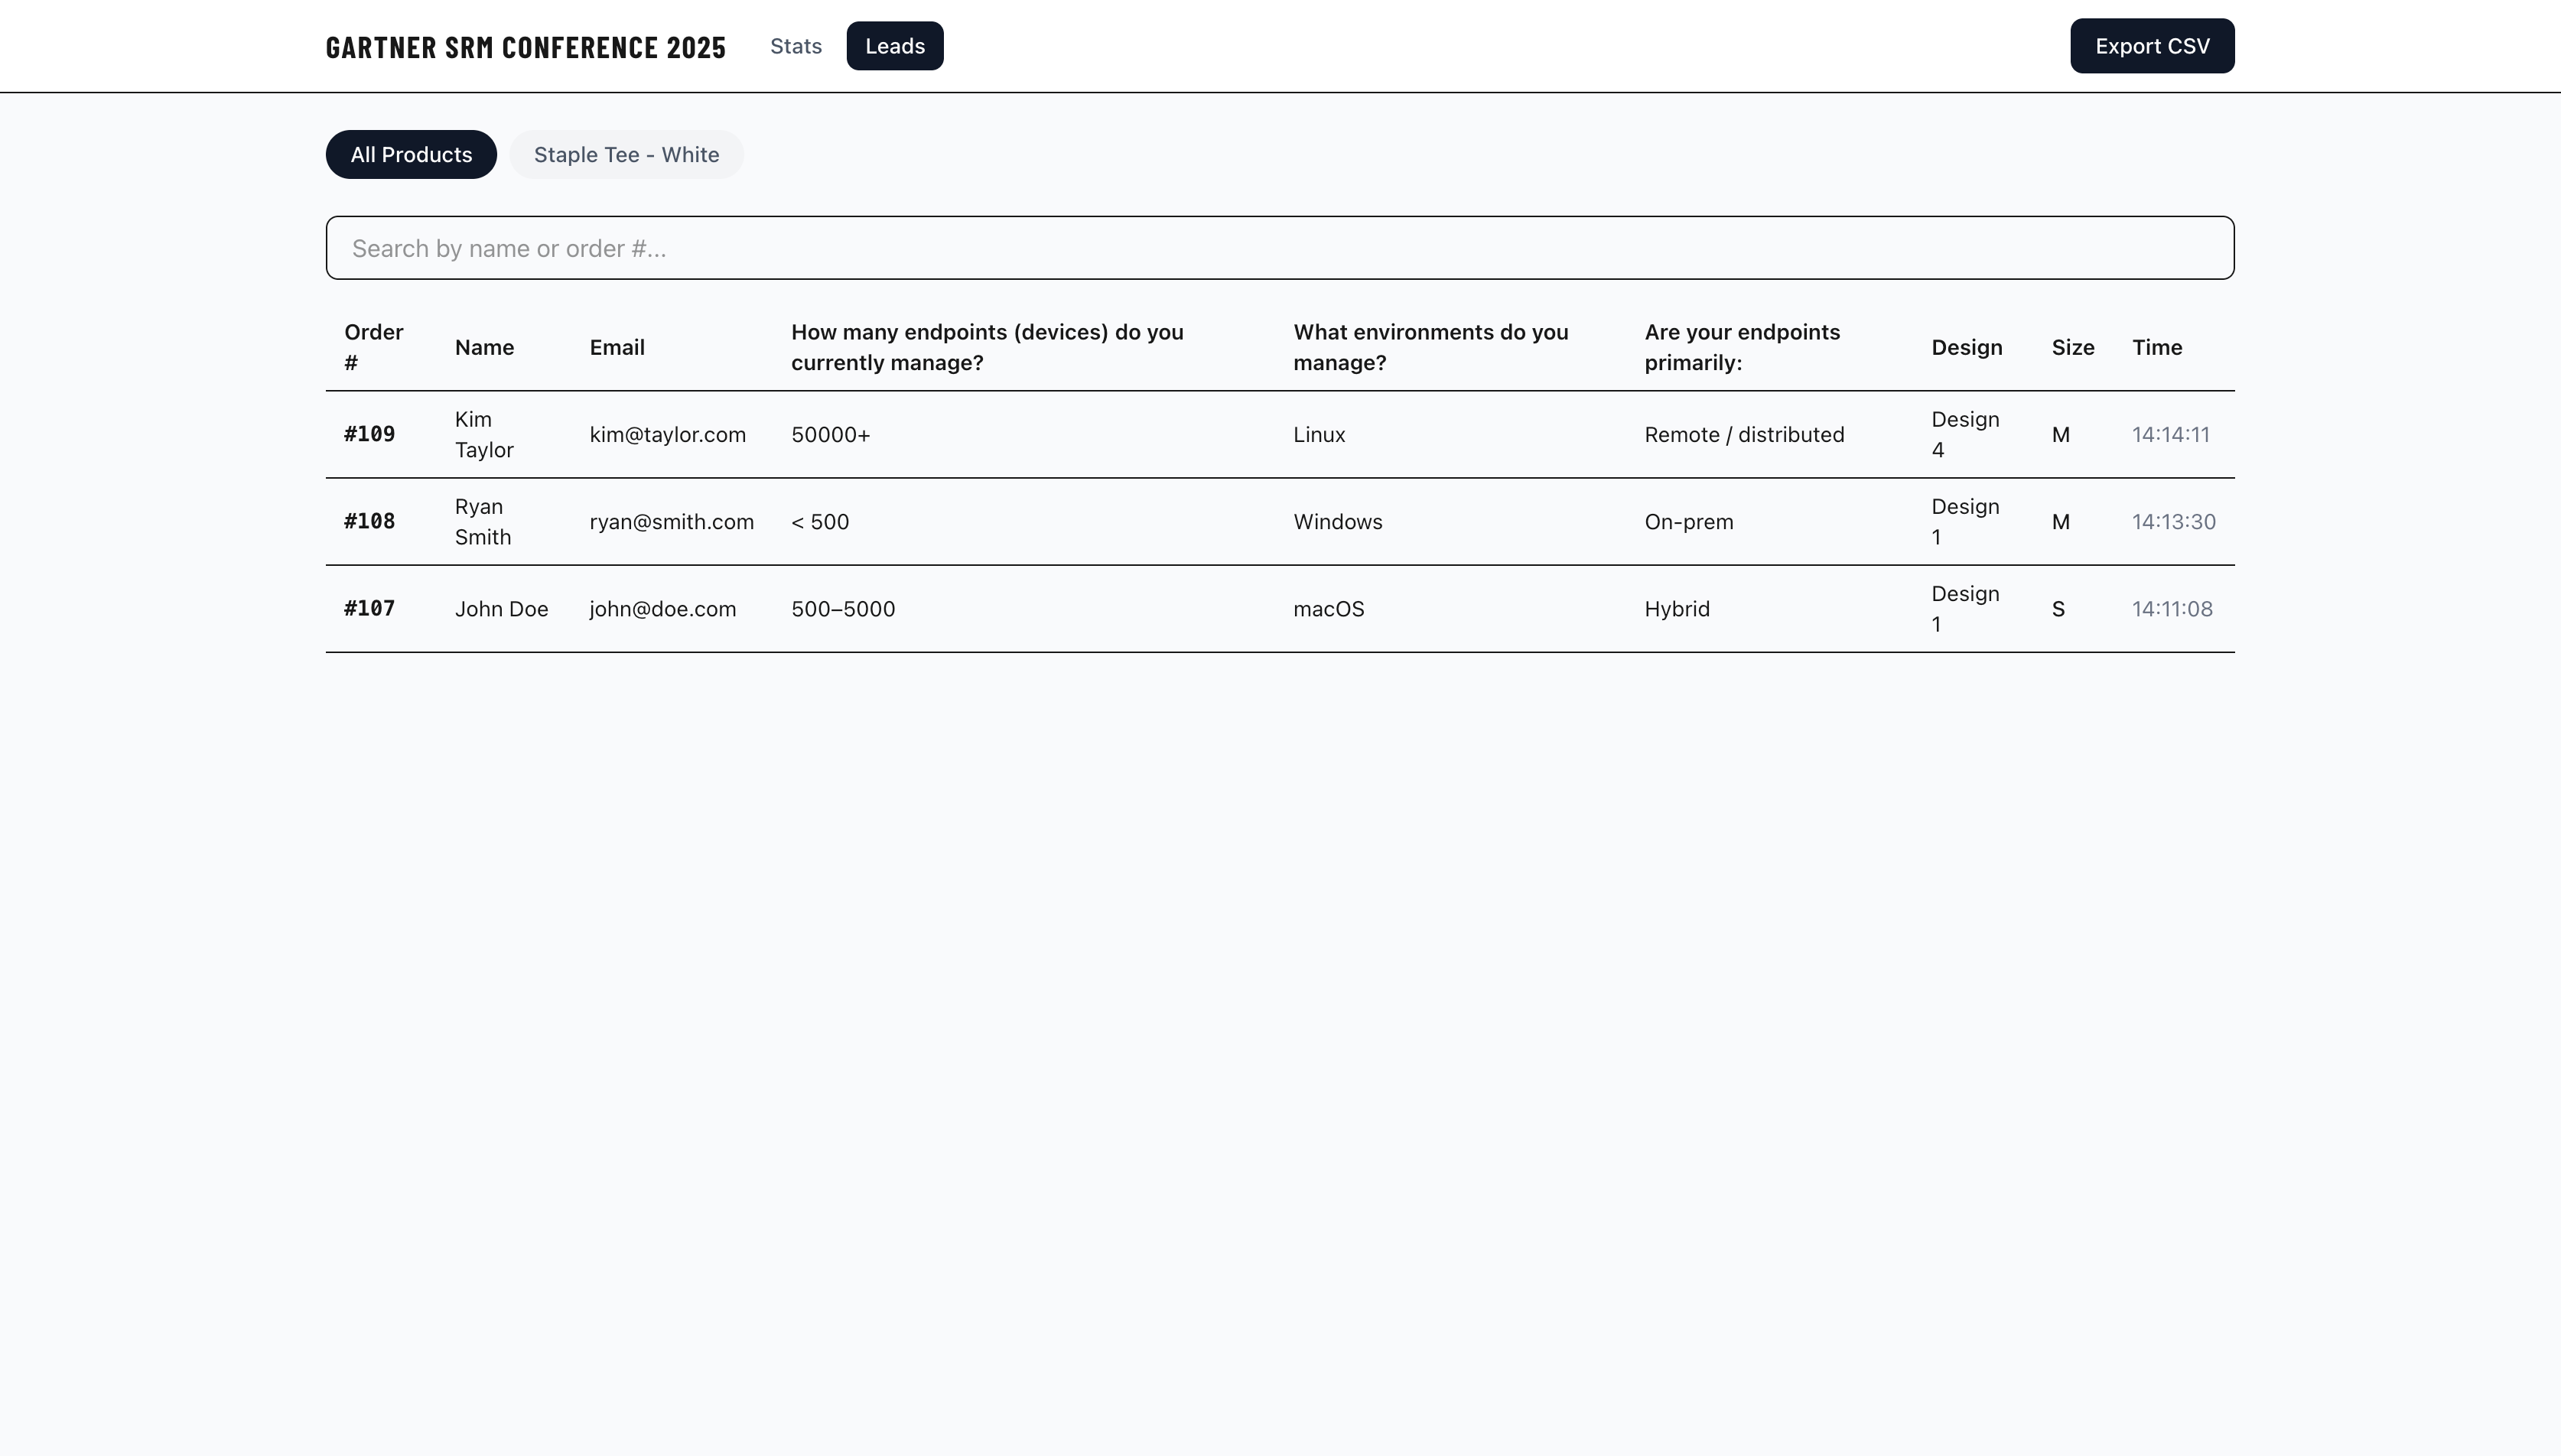This screenshot has width=2561, height=1456.
Task: Click the kim@taylor.com email
Action: [667, 434]
